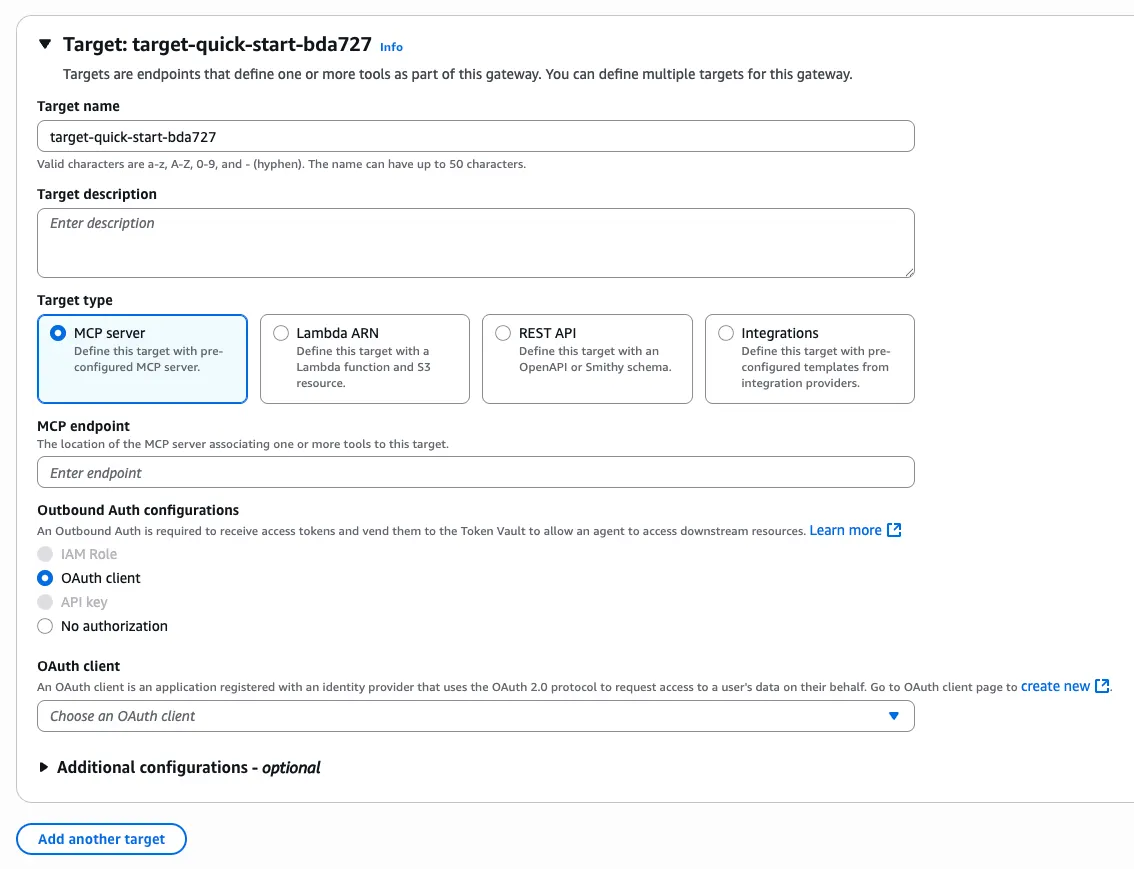Select the MCP server target type
This screenshot has width=1134, height=869.
point(58,333)
